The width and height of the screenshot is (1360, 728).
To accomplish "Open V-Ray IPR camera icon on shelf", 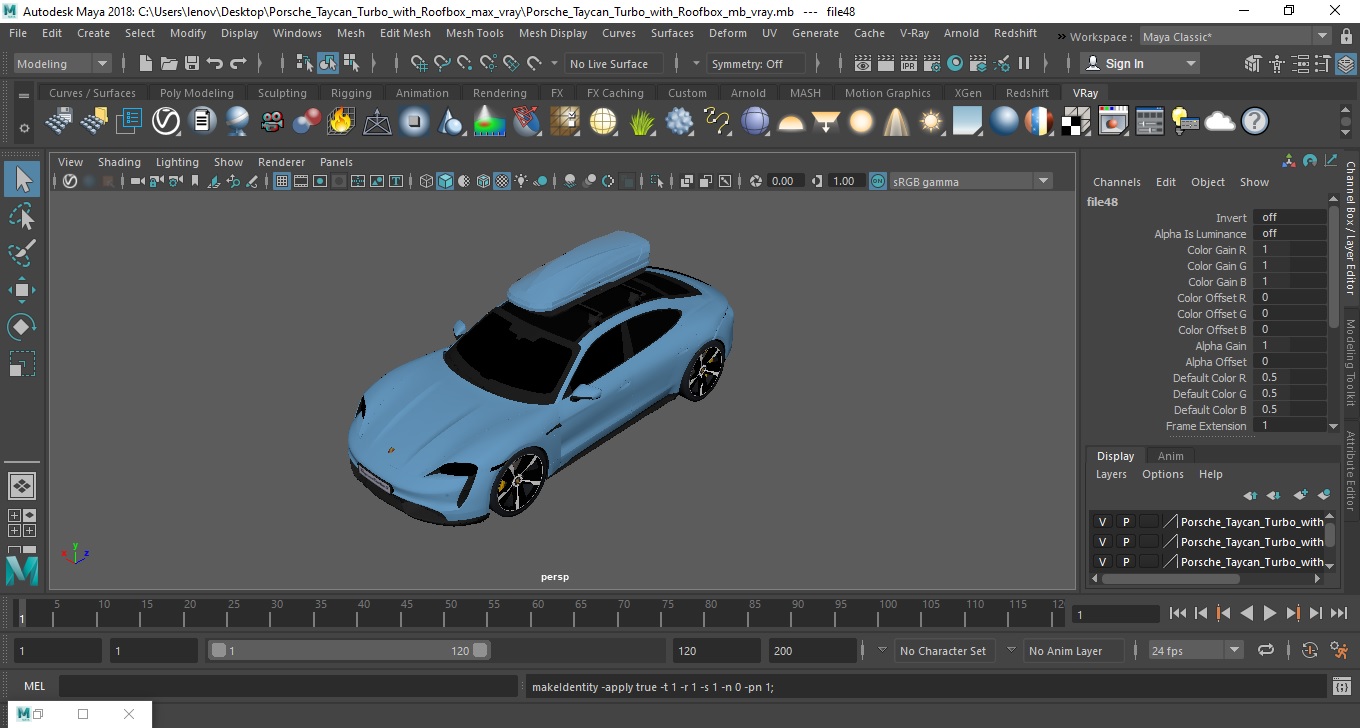I will pyautogui.click(x=271, y=122).
